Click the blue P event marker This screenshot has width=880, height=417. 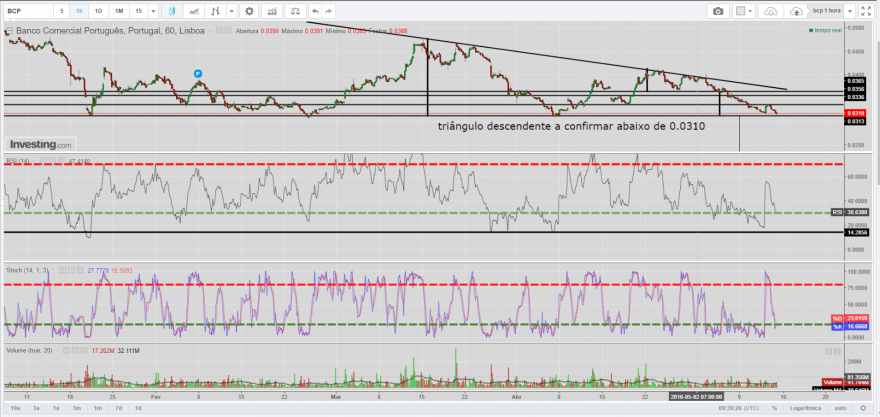(x=198, y=73)
